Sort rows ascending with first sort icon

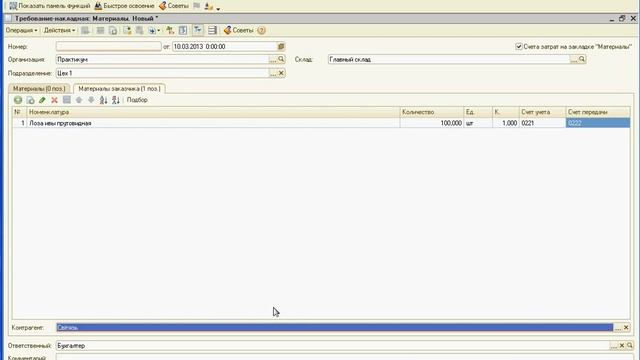coord(103,100)
